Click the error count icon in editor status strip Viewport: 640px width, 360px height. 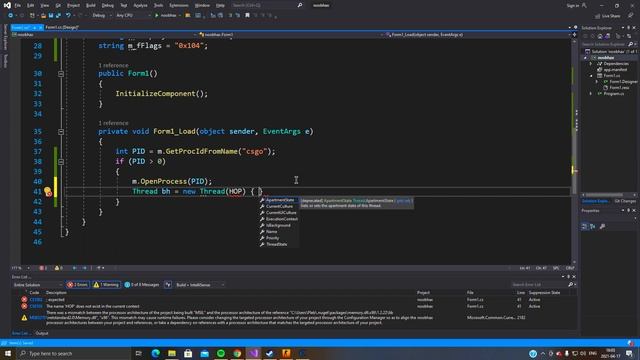(42, 268)
